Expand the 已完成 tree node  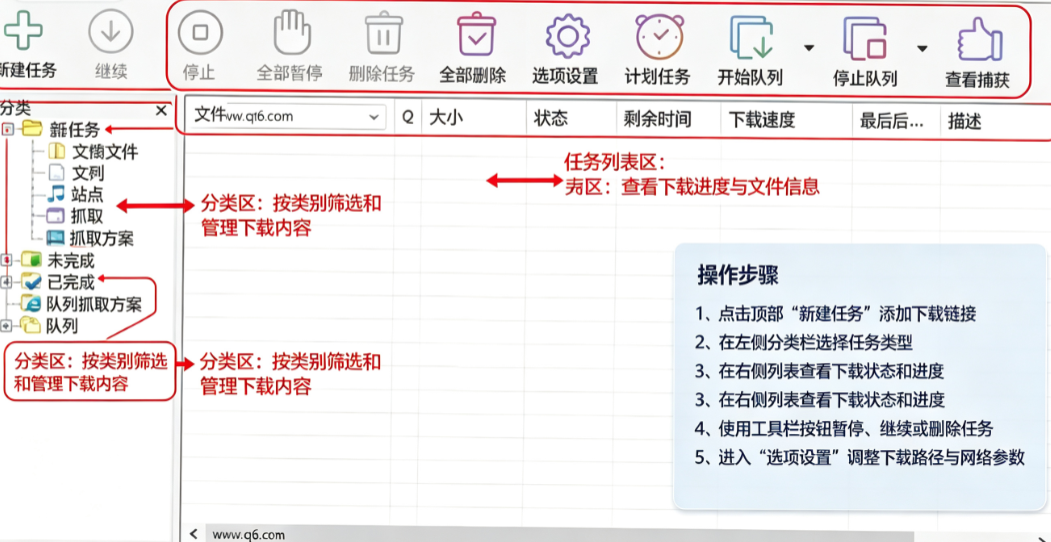(7, 282)
